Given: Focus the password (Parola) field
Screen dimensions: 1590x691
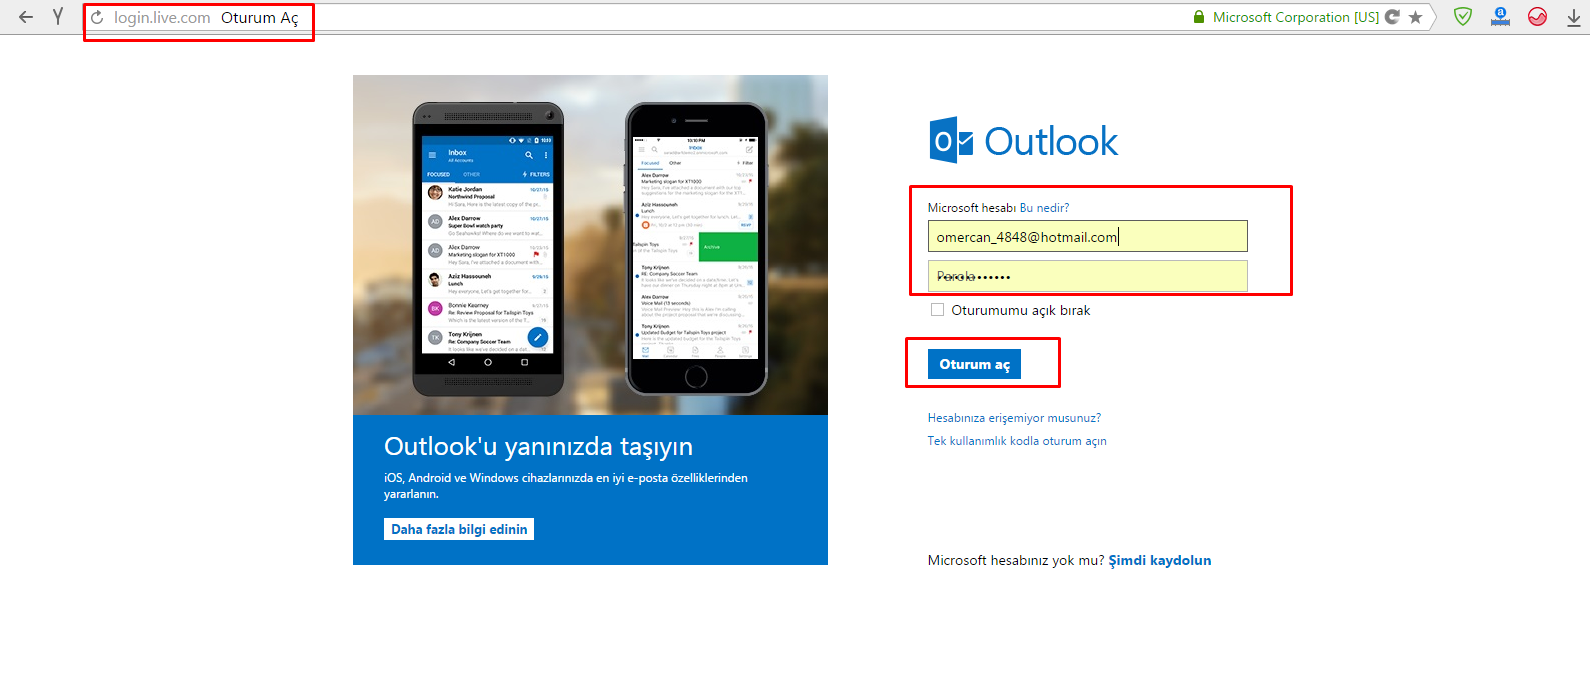Looking at the screenshot, I should coord(1088,276).
